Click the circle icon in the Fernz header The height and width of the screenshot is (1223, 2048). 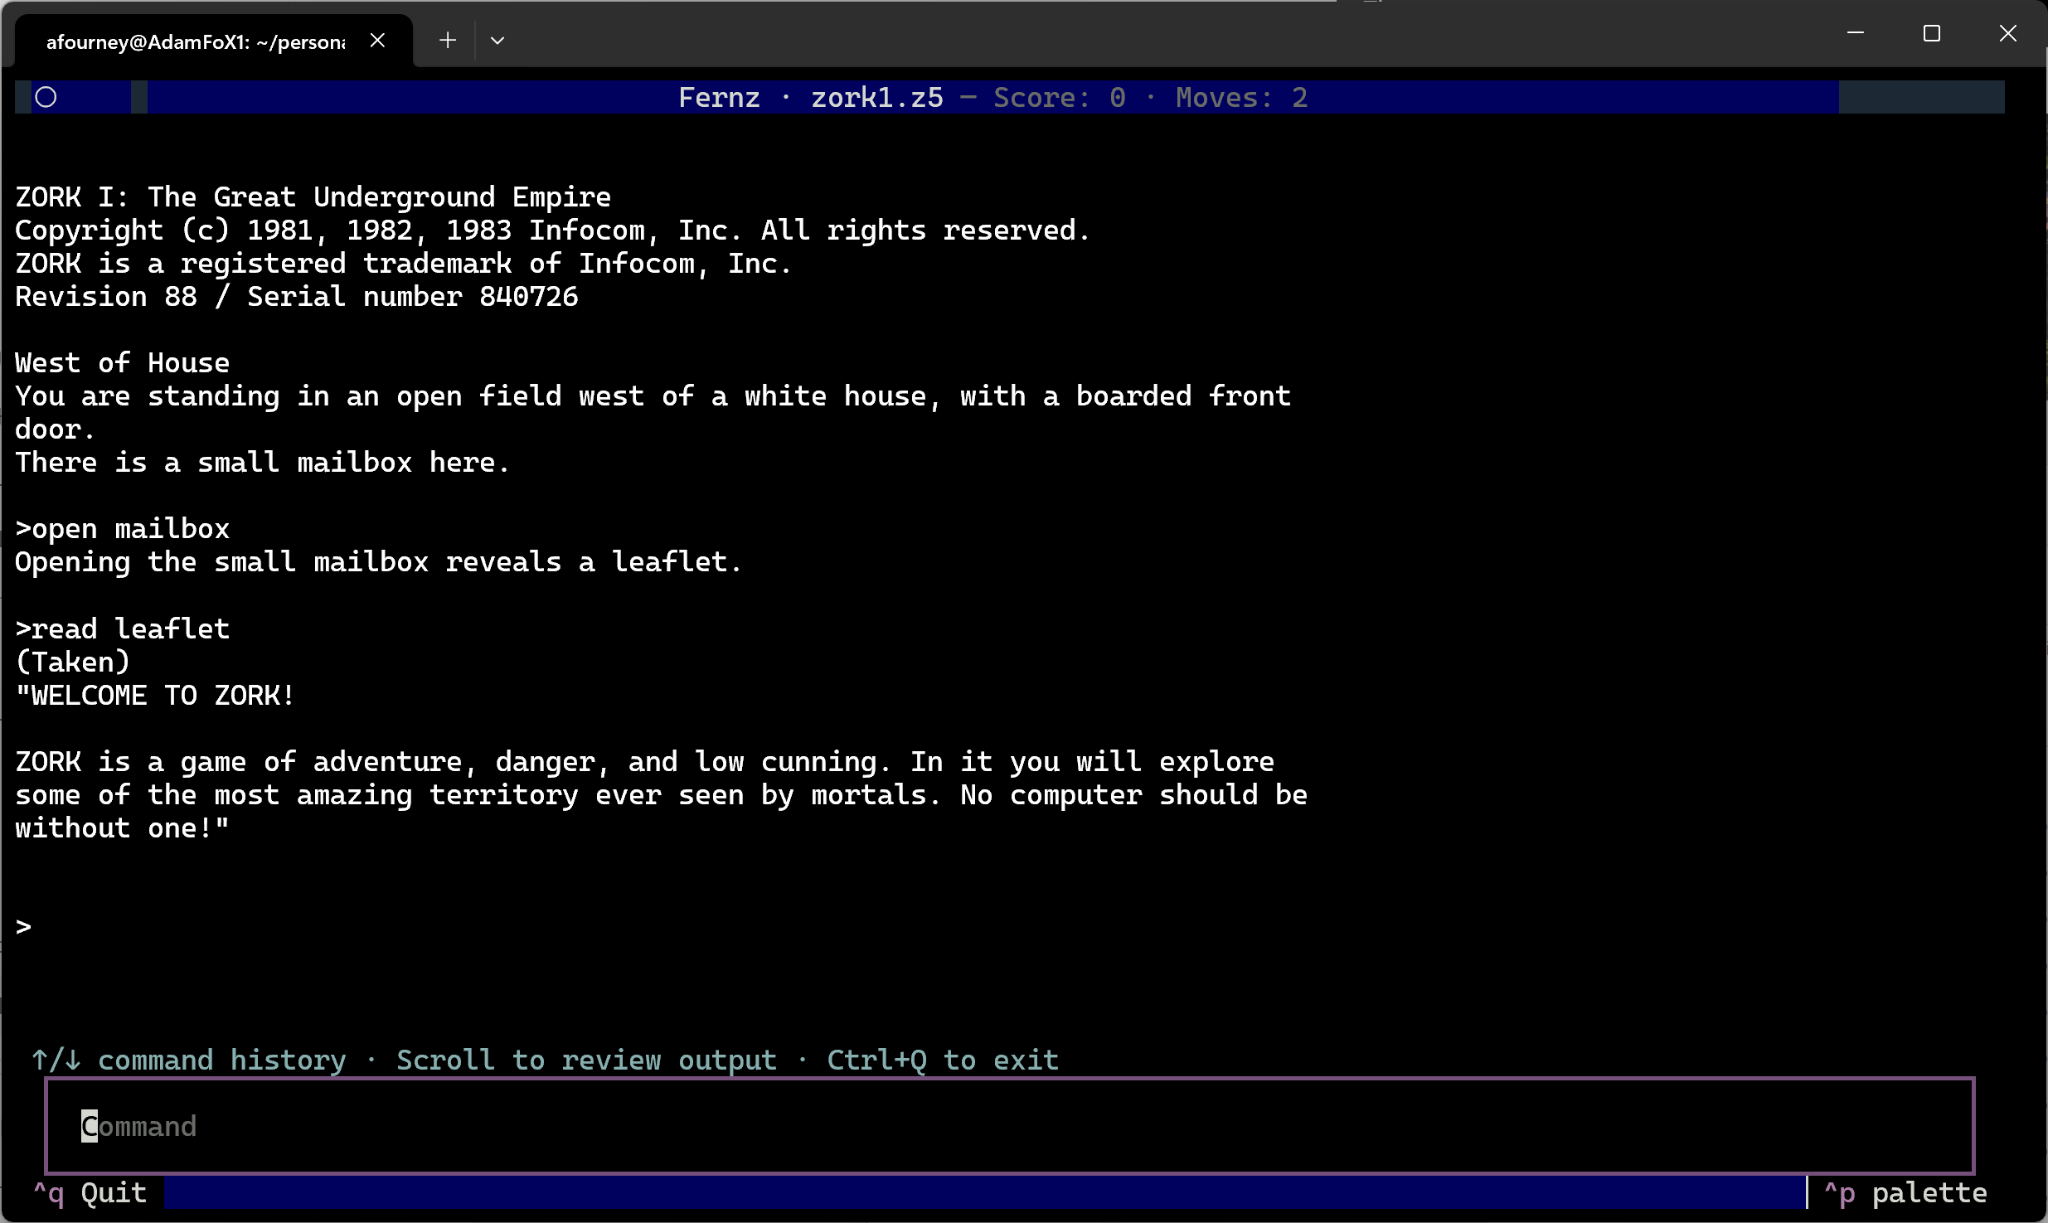tap(46, 97)
